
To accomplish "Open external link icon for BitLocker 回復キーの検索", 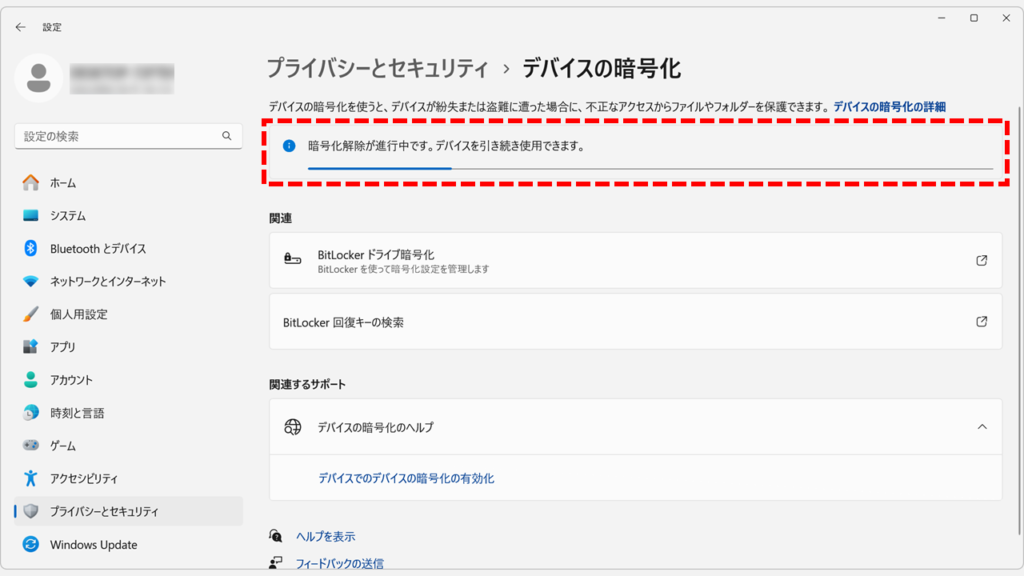I will (982, 321).
